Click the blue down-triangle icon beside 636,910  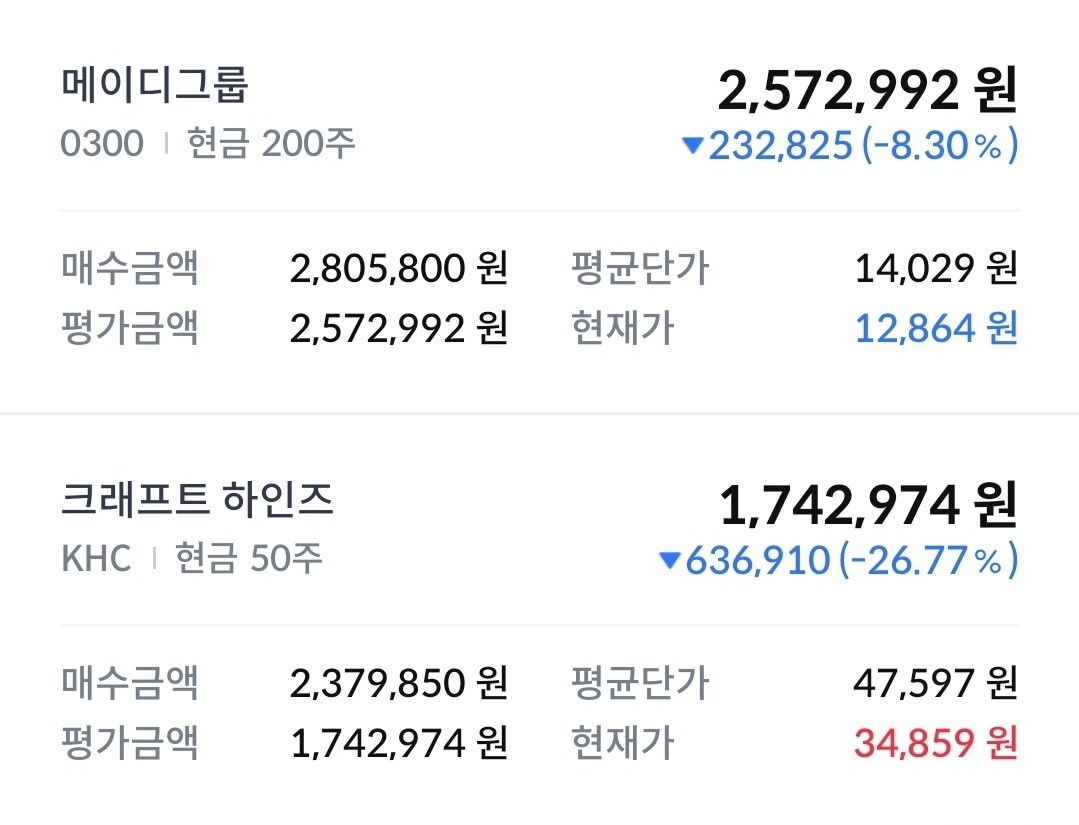669,561
